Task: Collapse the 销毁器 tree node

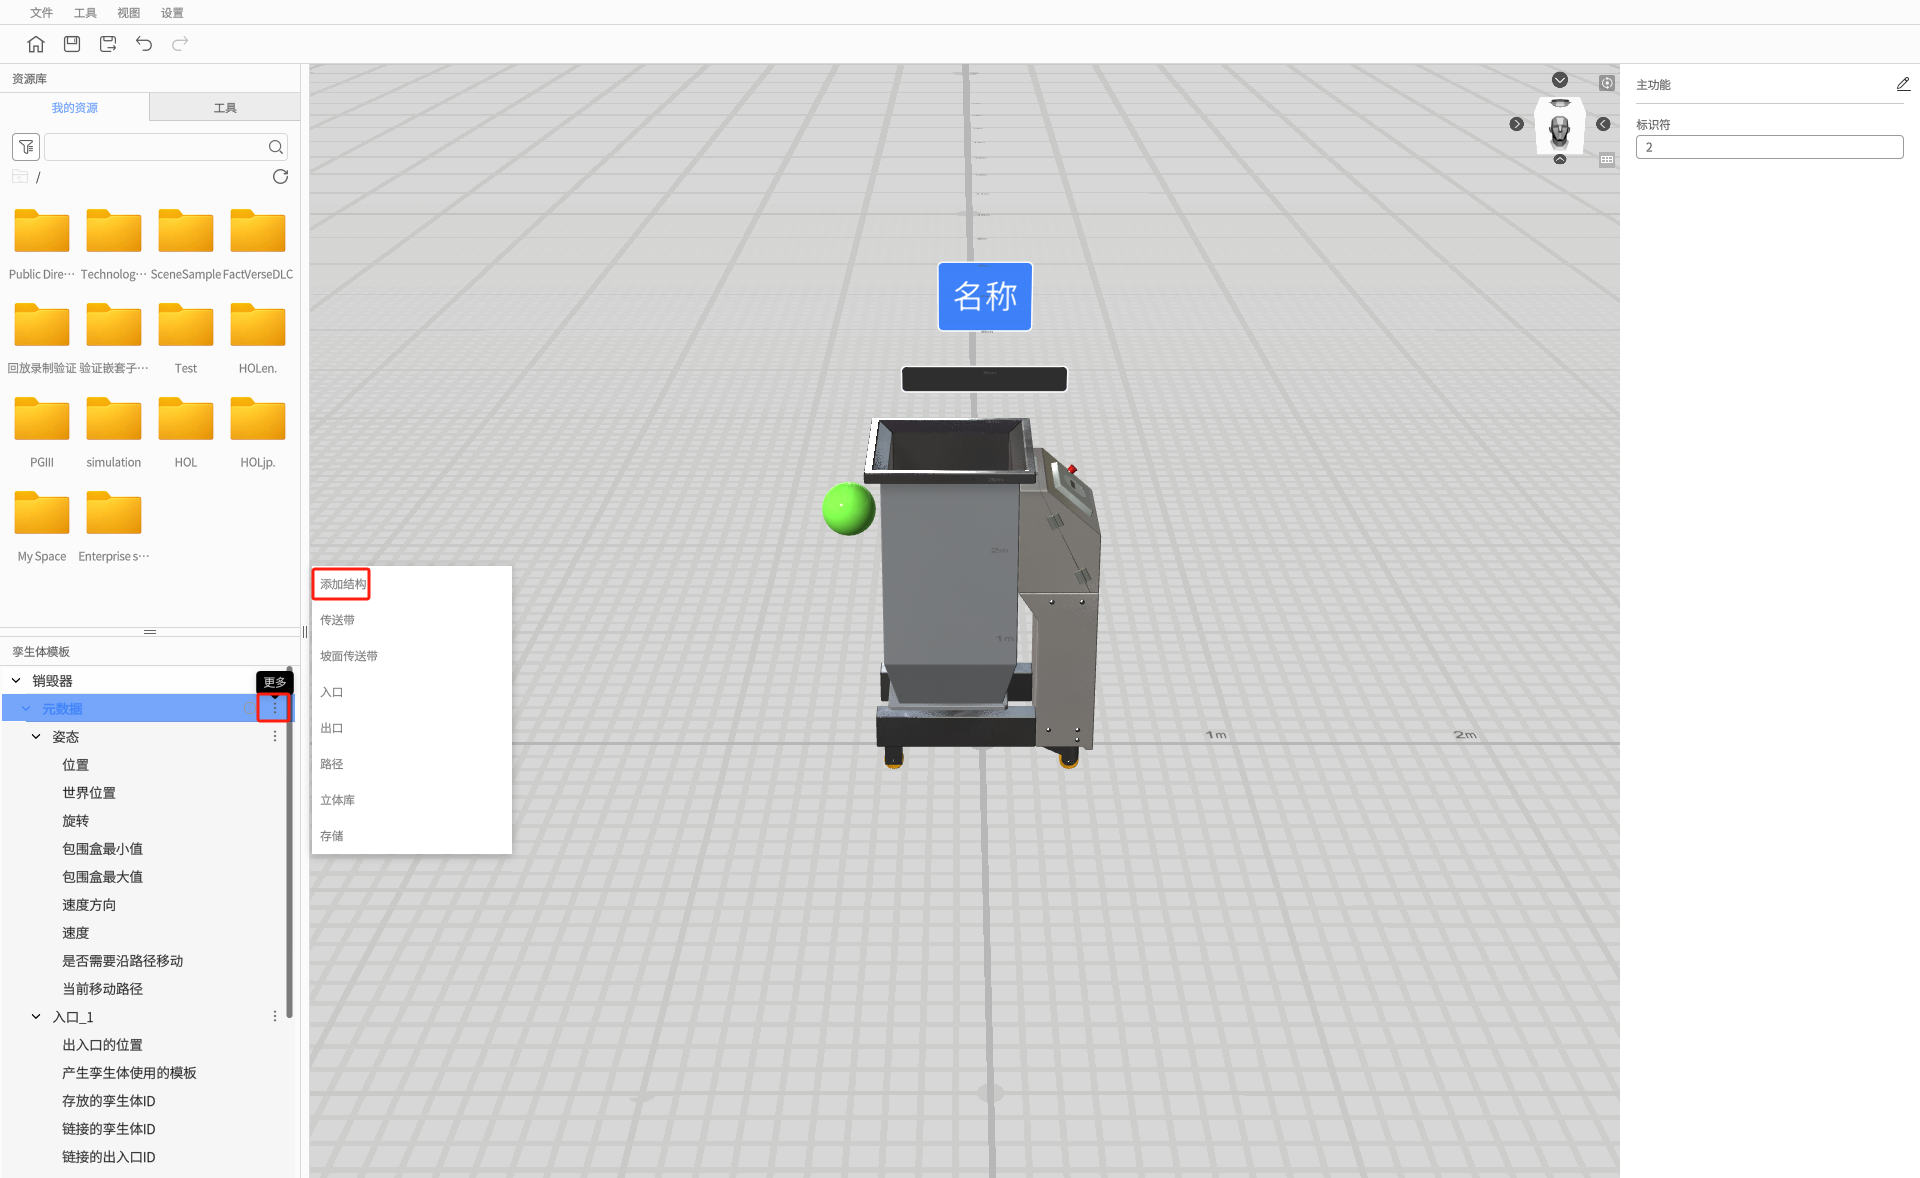Action: 16,681
